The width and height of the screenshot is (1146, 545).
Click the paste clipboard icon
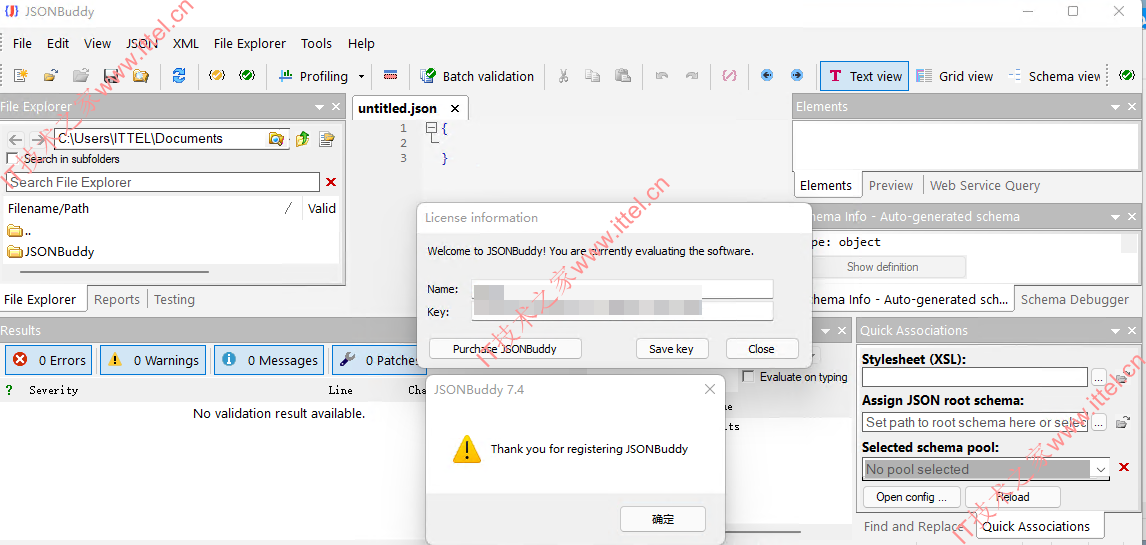pyautogui.click(x=623, y=76)
